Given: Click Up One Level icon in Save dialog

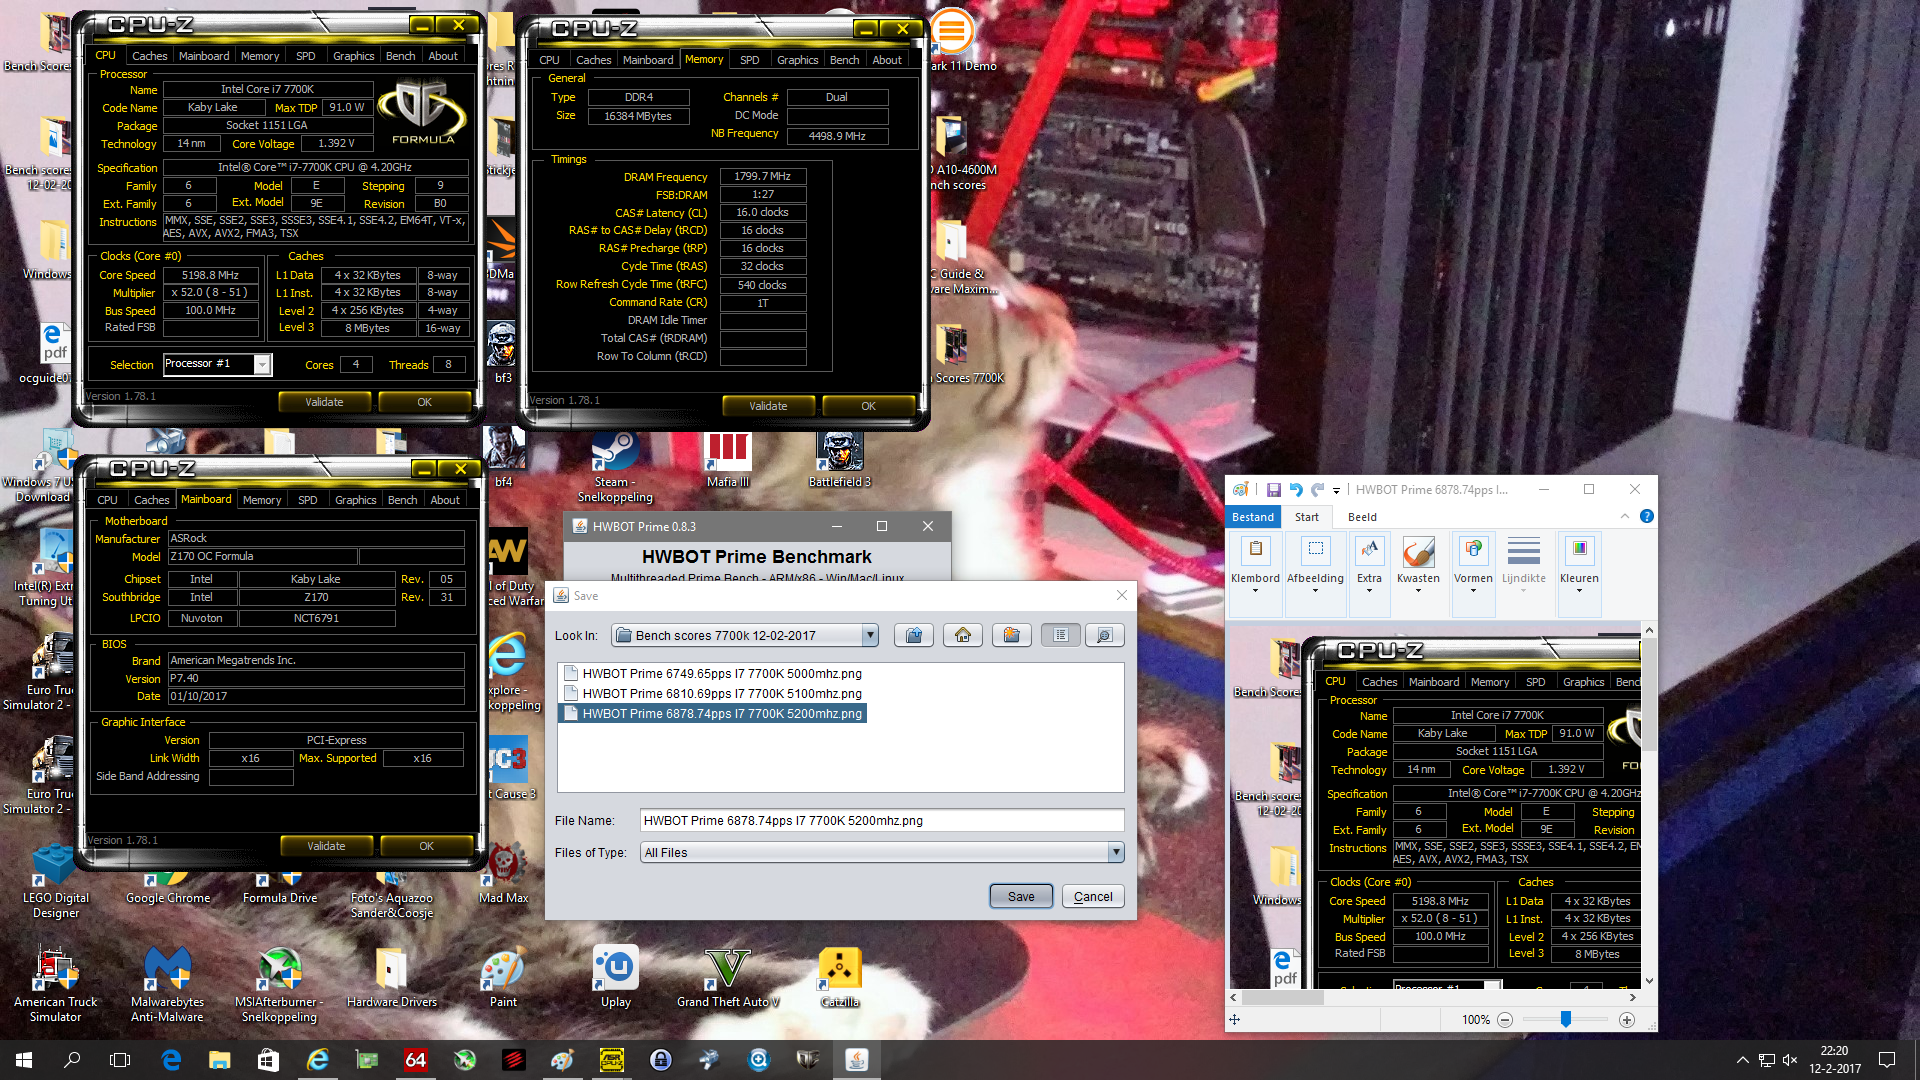Looking at the screenshot, I should point(913,635).
